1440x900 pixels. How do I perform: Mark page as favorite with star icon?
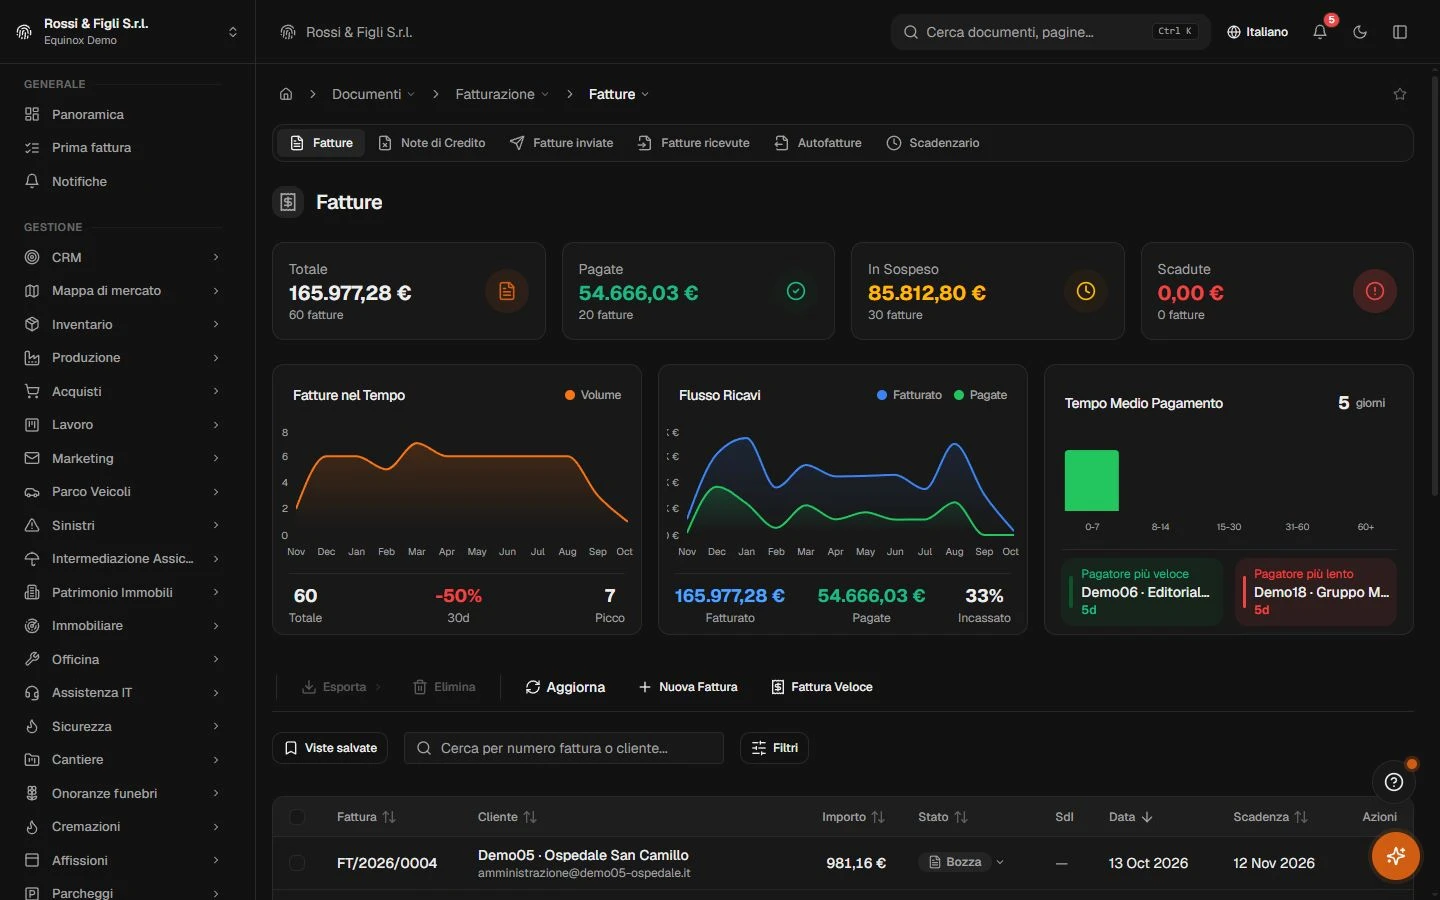(1400, 94)
